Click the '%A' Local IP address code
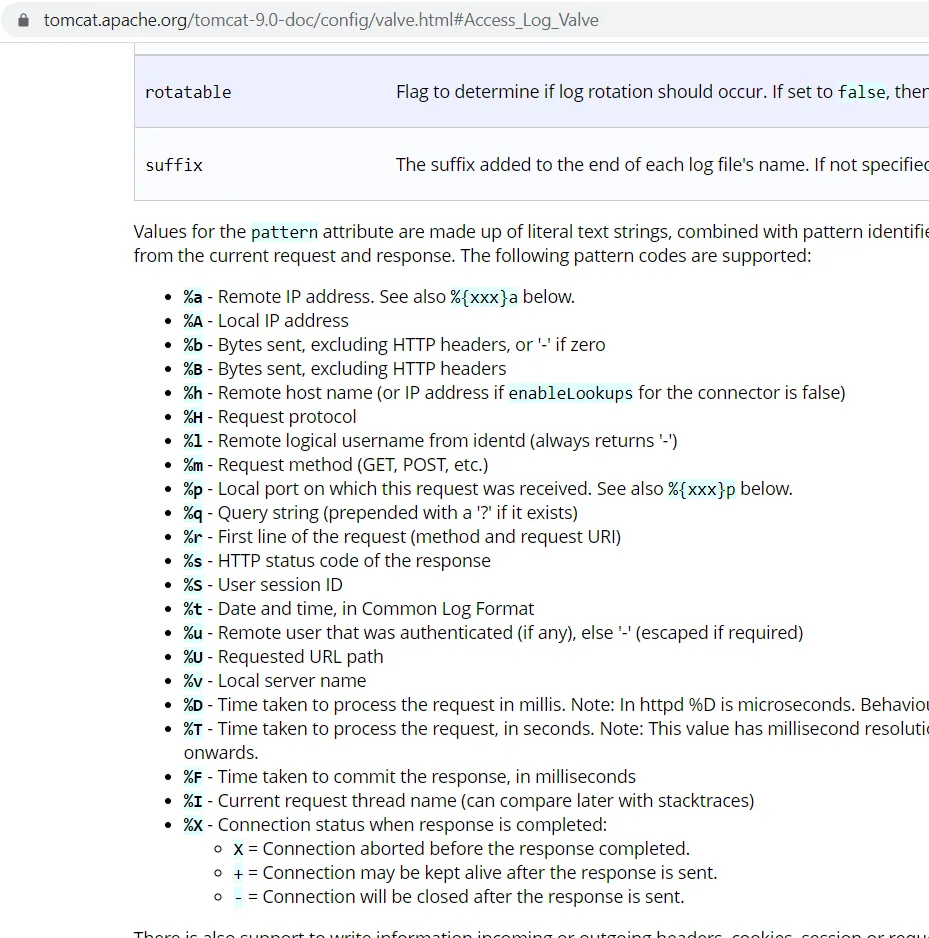The image size is (929, 938). 193,321
